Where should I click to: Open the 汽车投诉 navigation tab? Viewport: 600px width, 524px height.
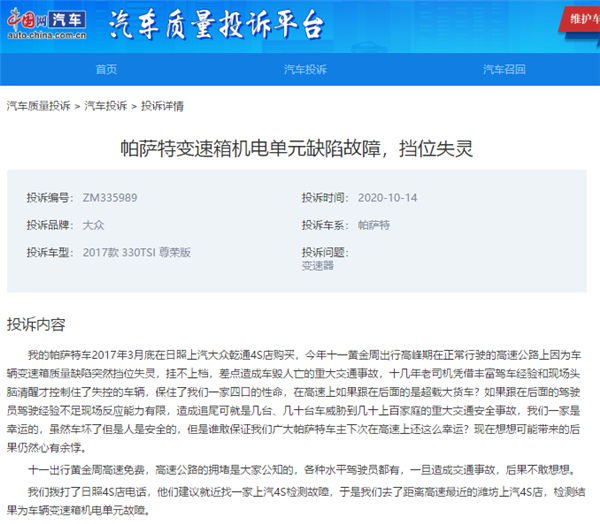point(305,69)
